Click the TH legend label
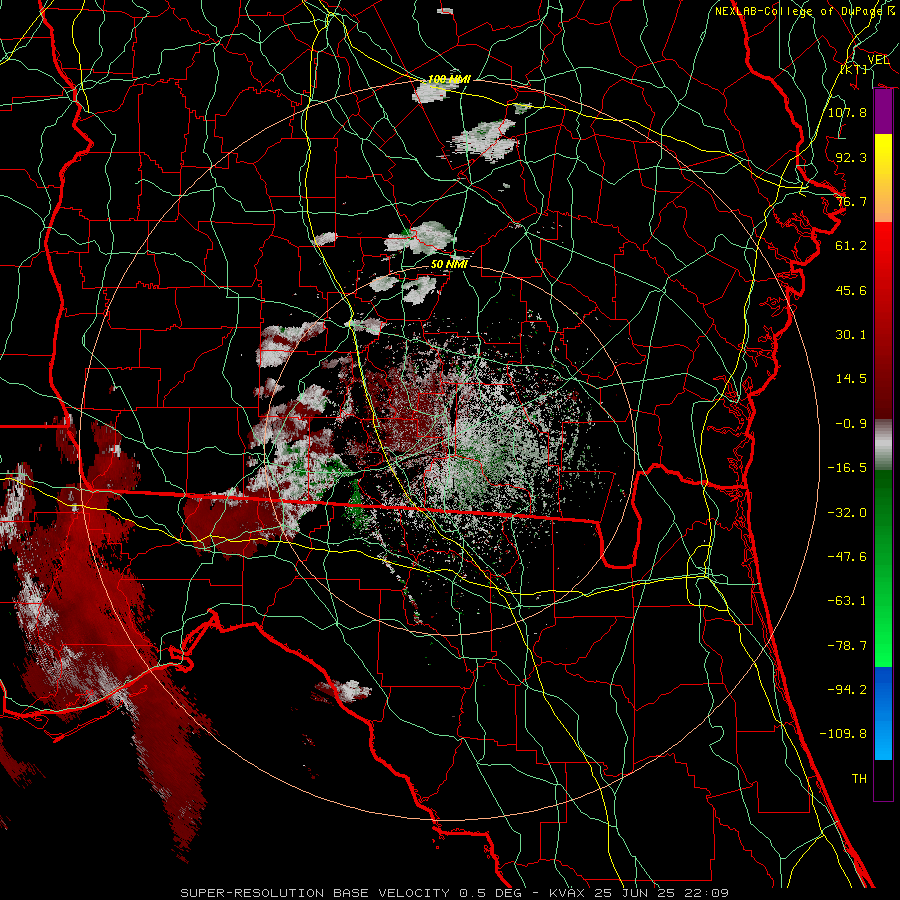This screenshot has height=900, width=900. [859, 778]
